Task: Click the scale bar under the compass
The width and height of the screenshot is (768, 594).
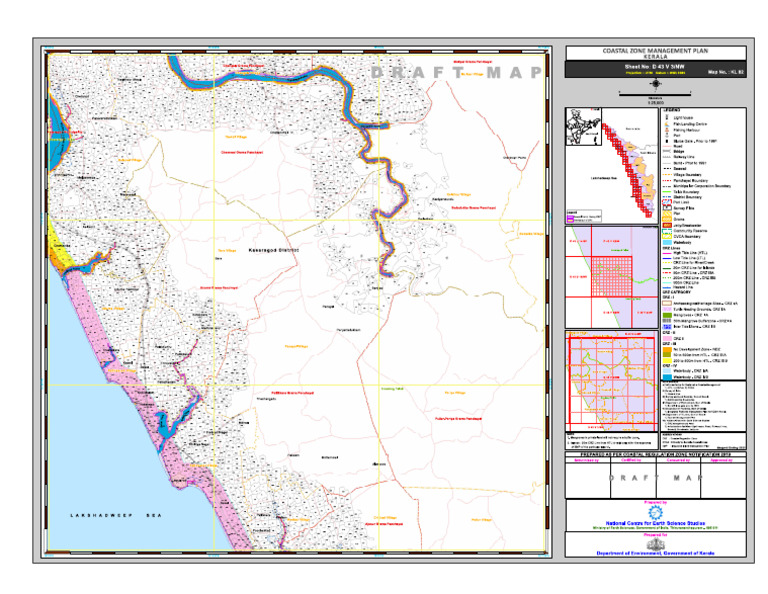Action: [x=655, y=94]
